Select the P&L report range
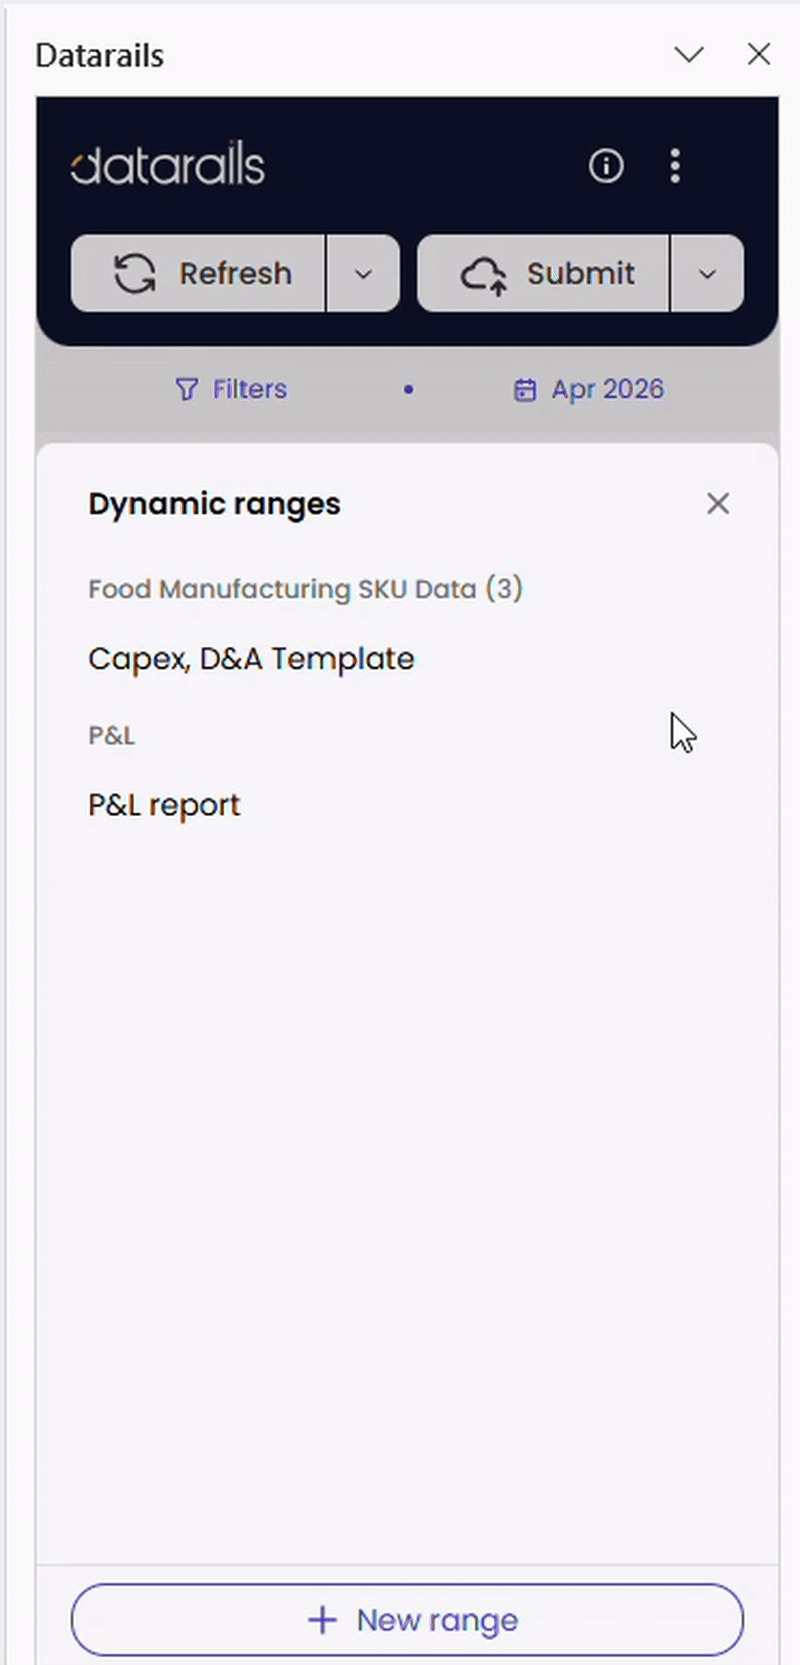800x1665 pixels. pyautogui.click(x=164, y=805)
